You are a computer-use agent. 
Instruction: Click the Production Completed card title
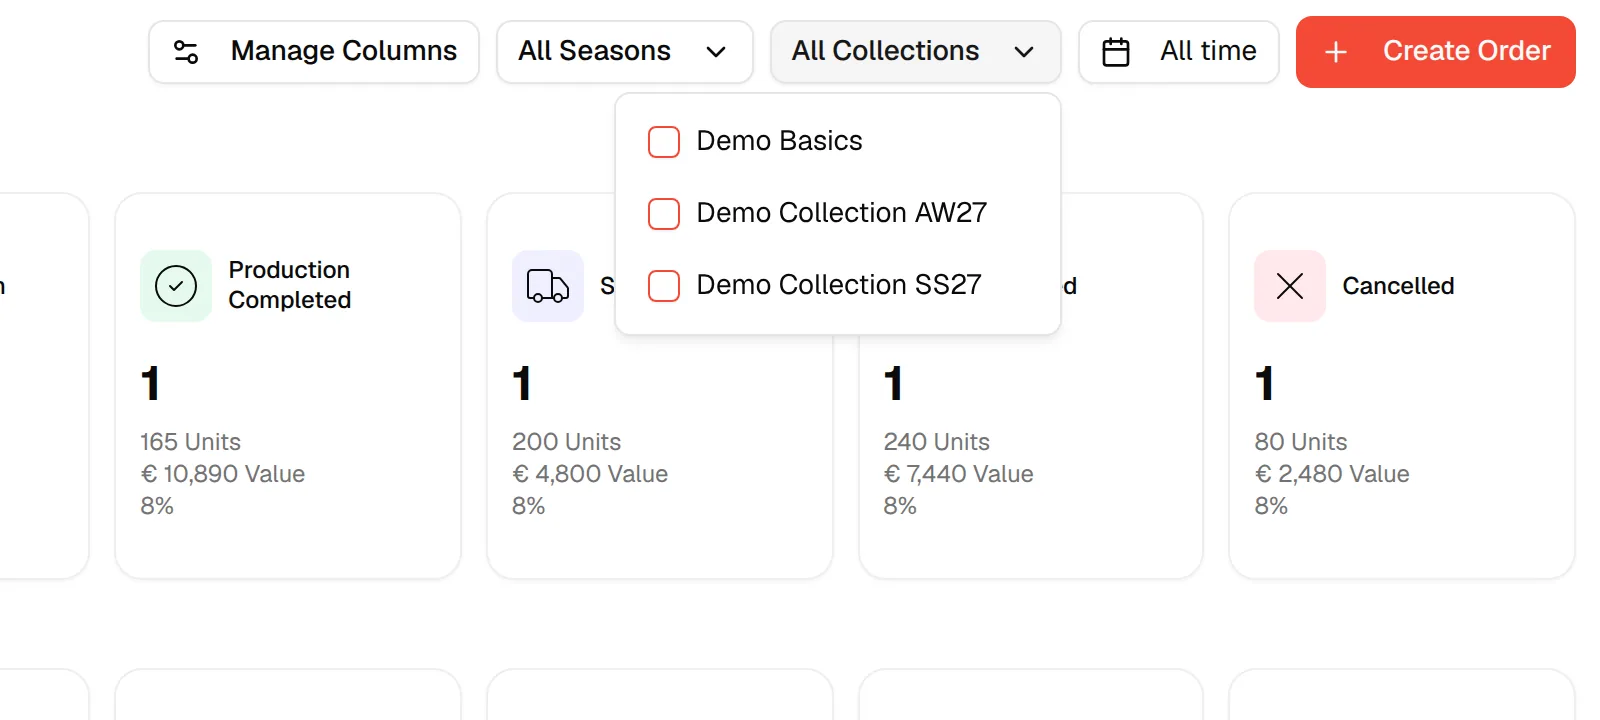(290, 285)
